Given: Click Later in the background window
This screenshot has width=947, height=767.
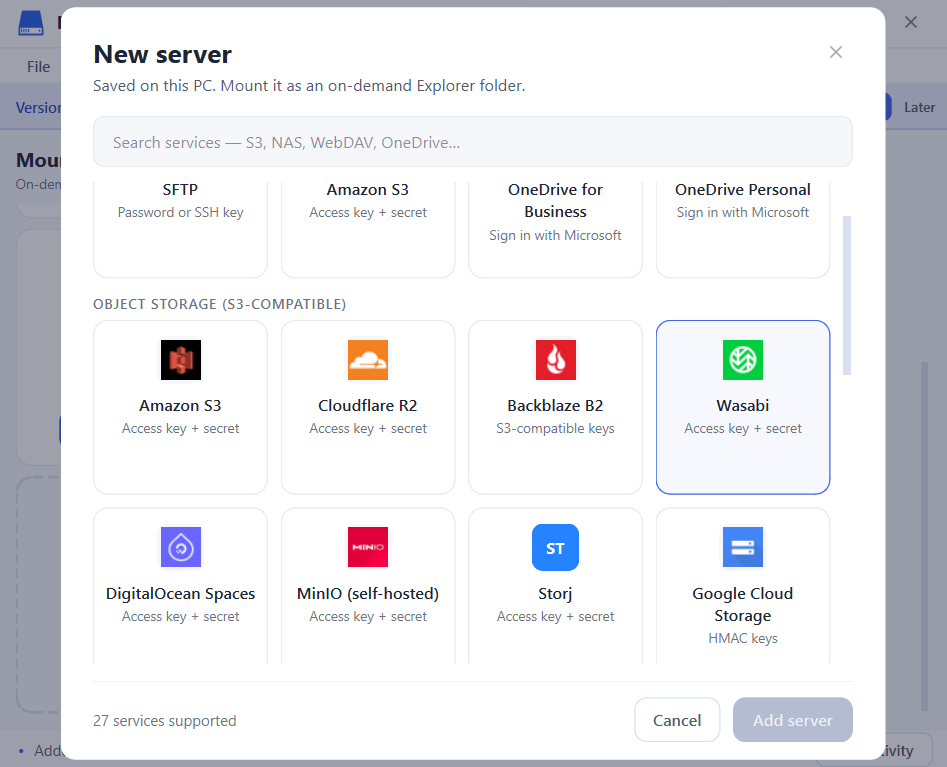Looking at the screenshot, I should point(919,108).
